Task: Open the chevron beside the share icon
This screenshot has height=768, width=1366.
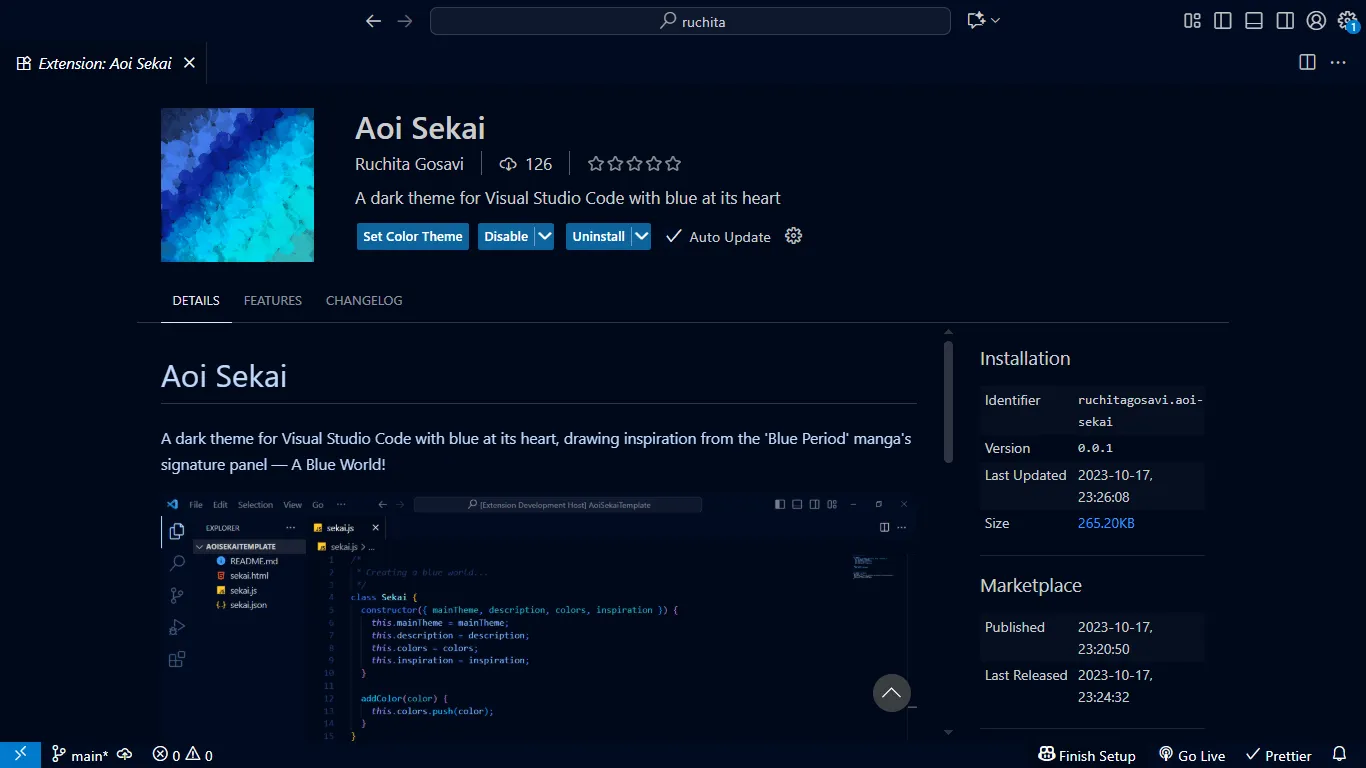Action: coord(995,20)
